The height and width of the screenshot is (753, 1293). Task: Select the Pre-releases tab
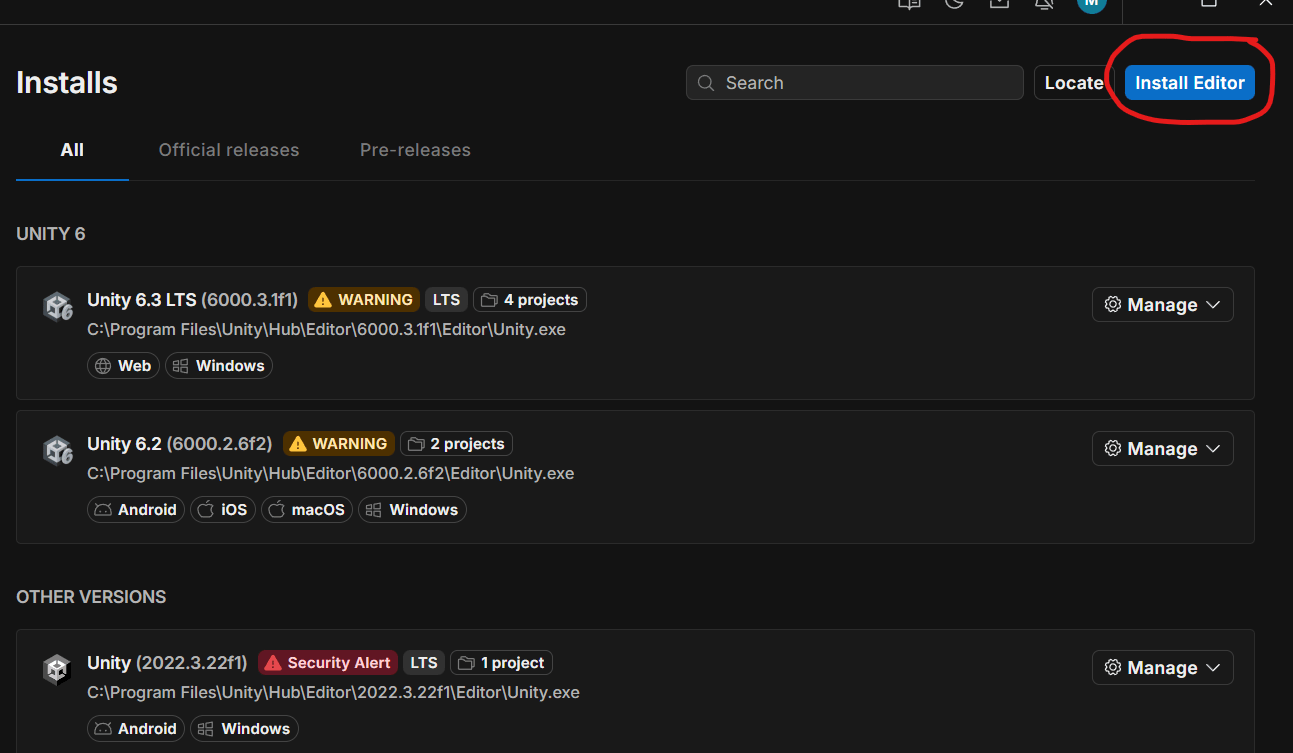point(415,150)
